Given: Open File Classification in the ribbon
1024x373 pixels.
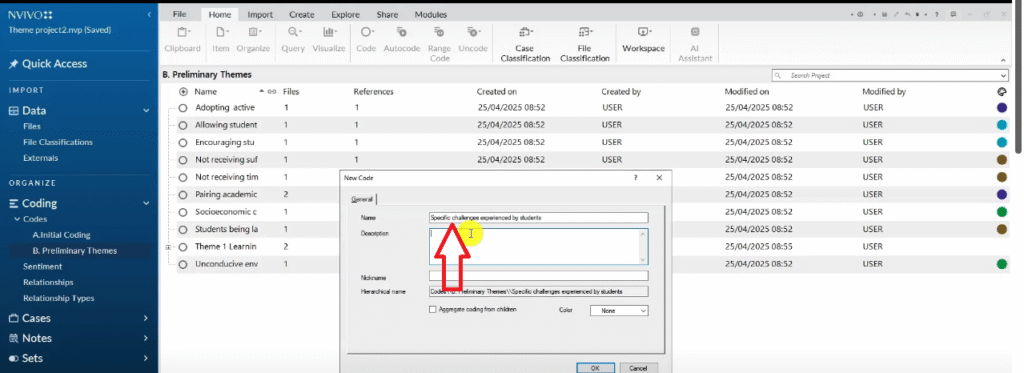Looking at the screenshot, I should pos(584,43).
